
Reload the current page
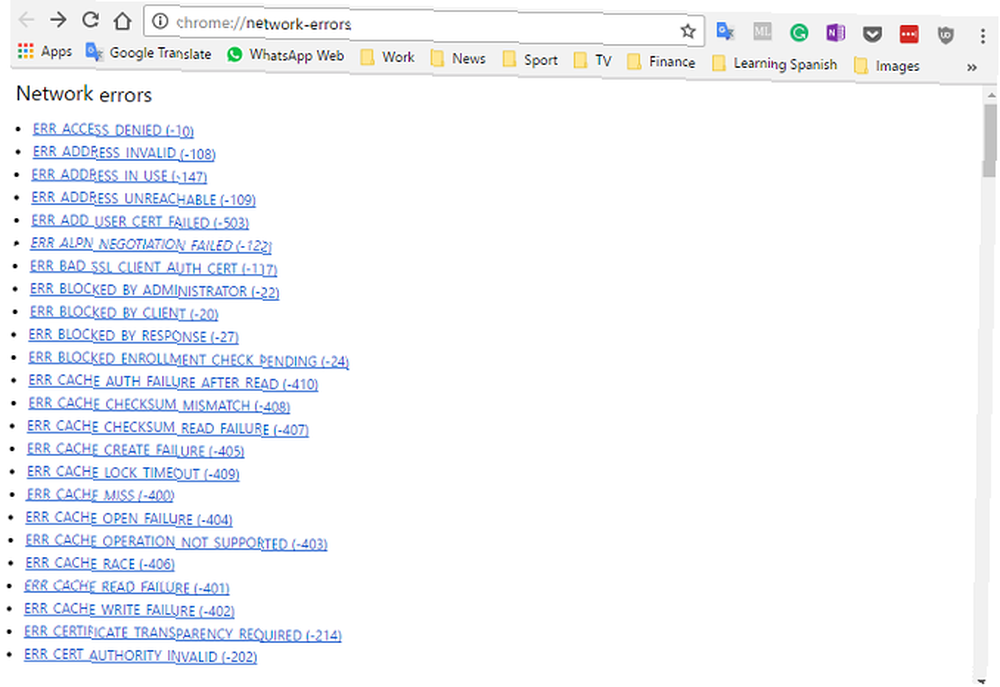pyautogui.click(x=91, y=20)
